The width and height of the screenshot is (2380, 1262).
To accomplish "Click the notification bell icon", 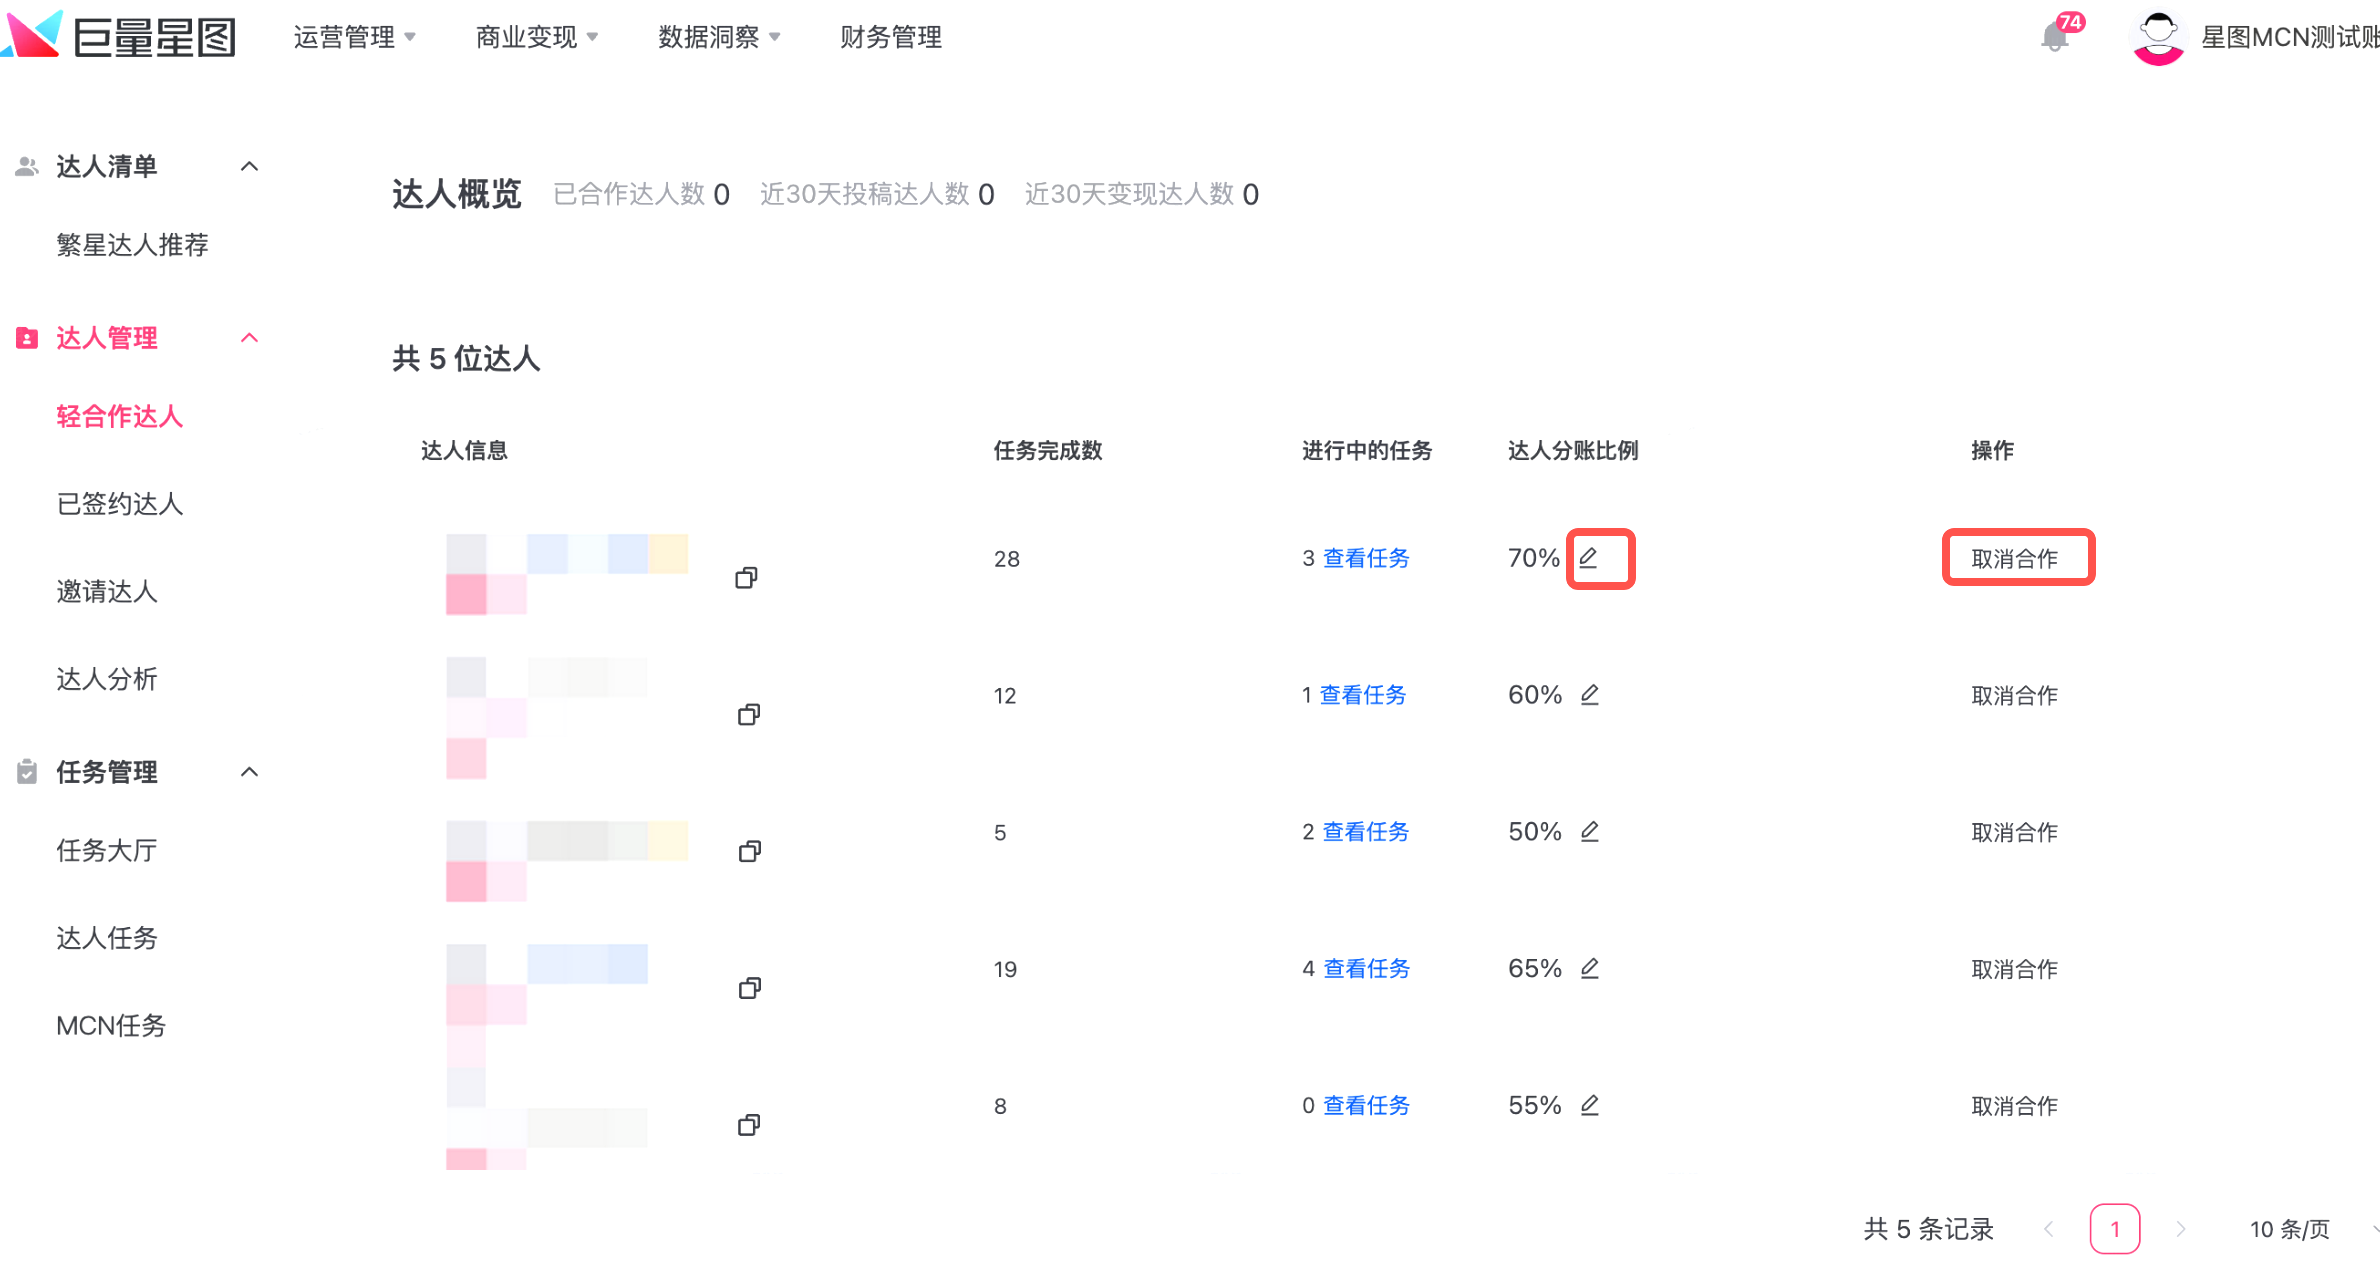I will pos(2053,38).
